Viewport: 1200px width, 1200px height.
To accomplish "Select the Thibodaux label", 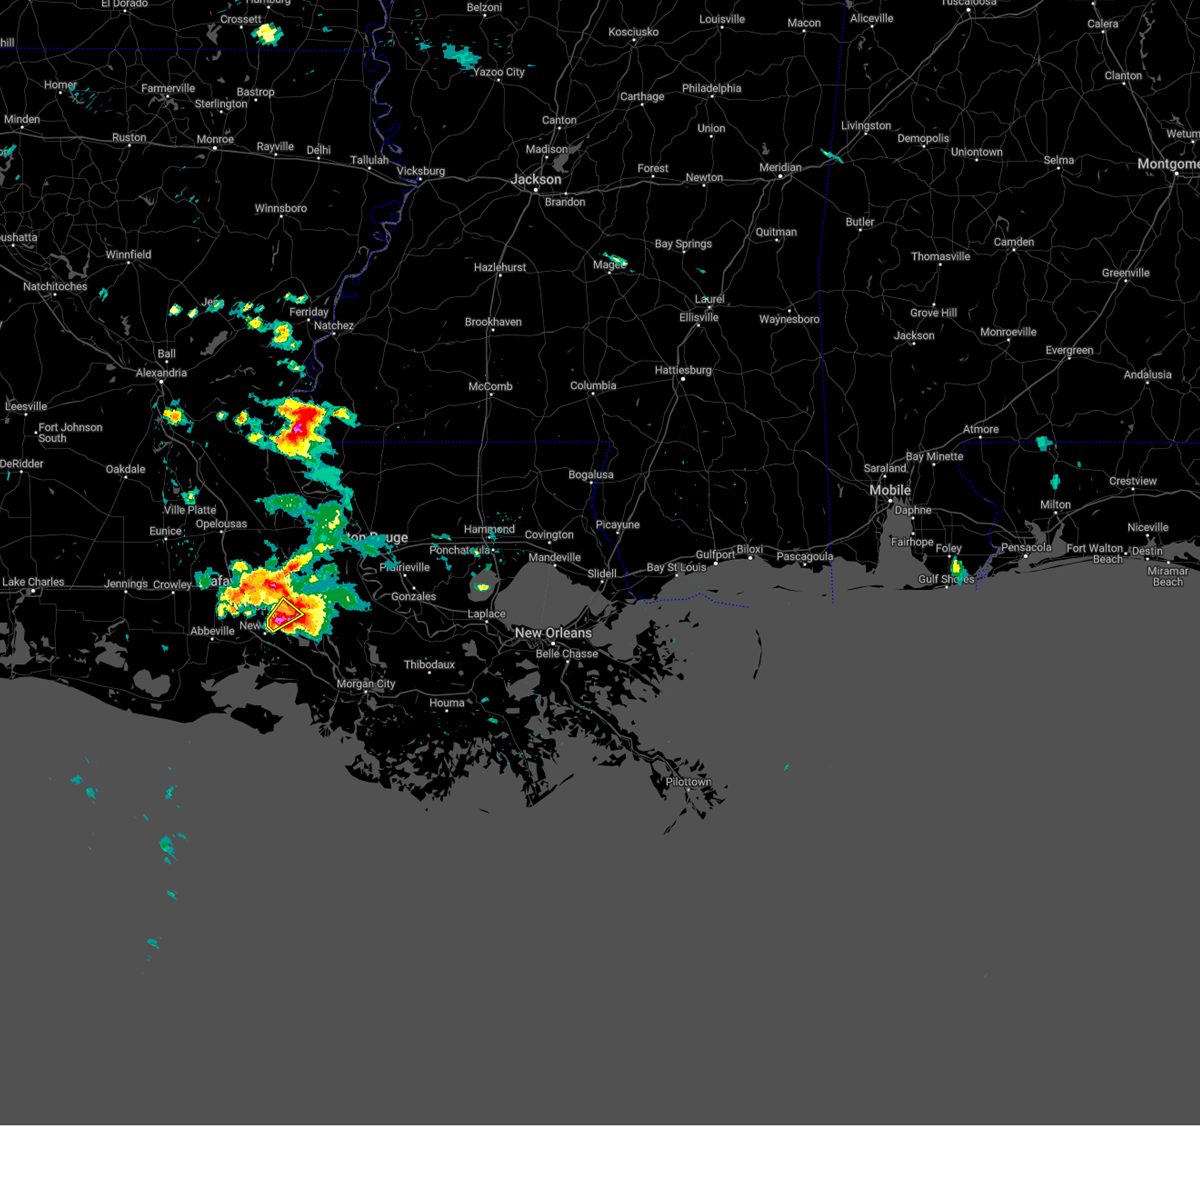I will pos(429,665).
